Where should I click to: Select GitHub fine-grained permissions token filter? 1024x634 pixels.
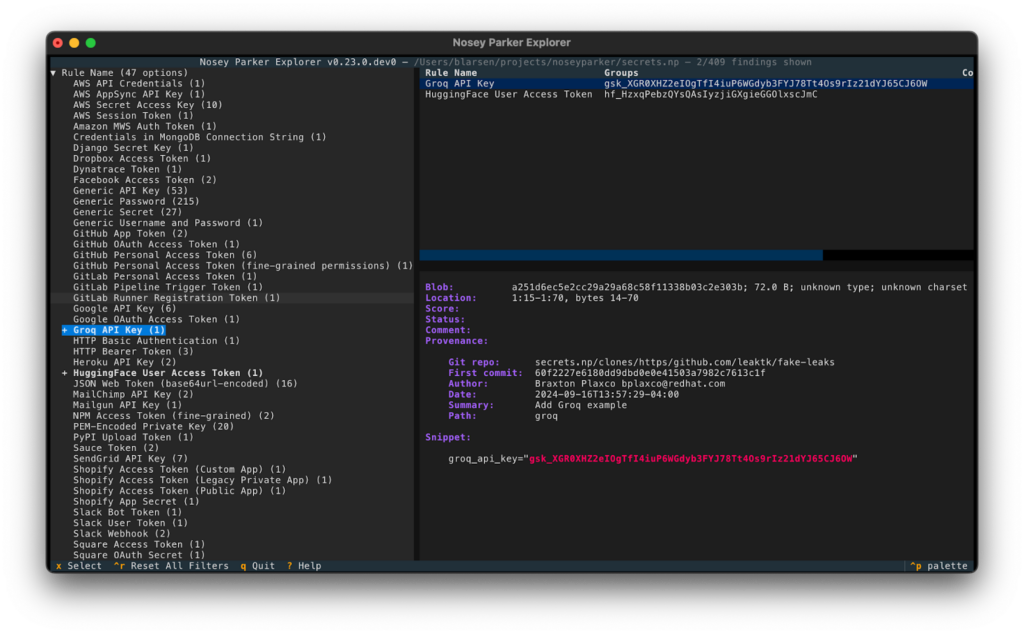242,266
